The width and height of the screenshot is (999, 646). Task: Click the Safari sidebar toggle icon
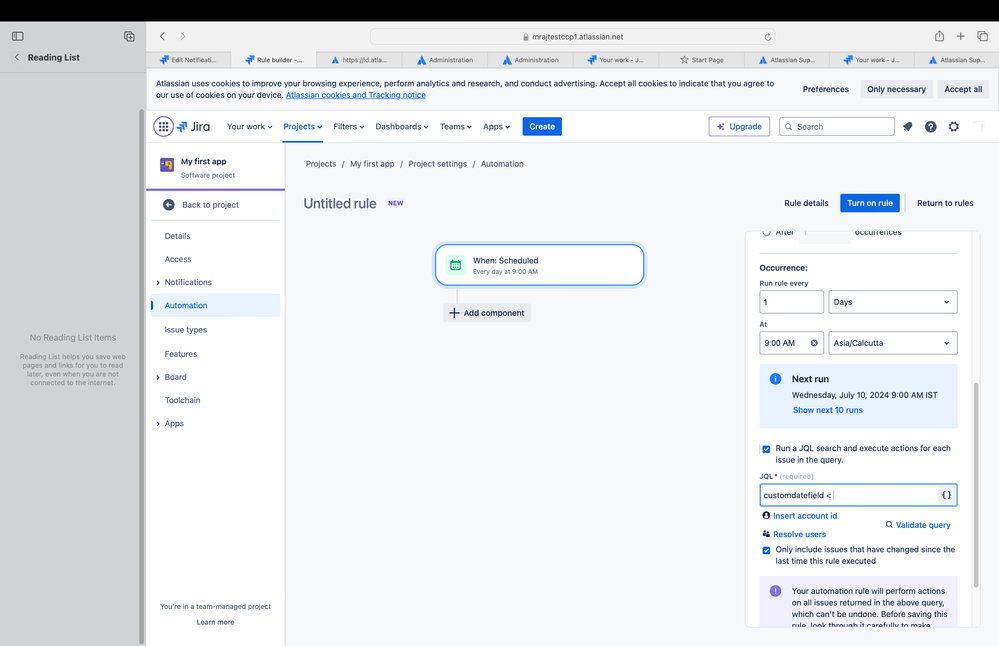(18, 36)
